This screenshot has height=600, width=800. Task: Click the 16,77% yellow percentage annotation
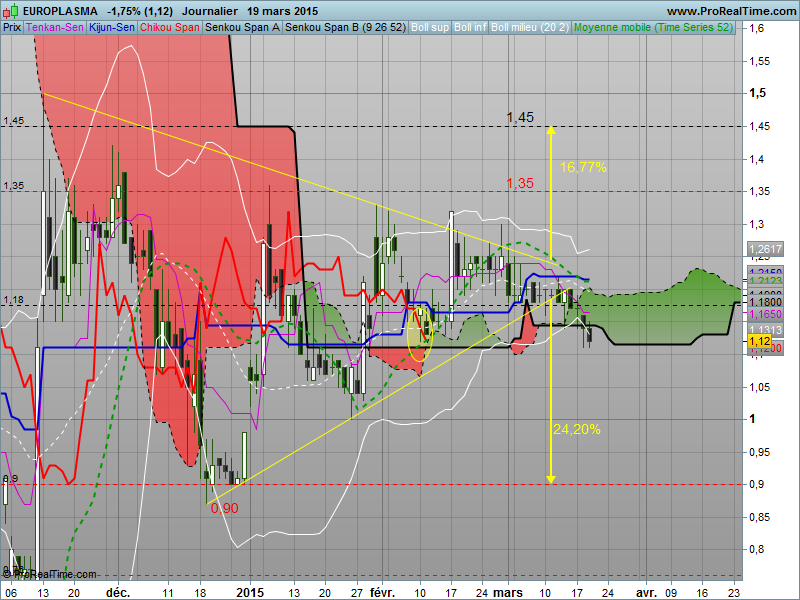click(583, 167)
